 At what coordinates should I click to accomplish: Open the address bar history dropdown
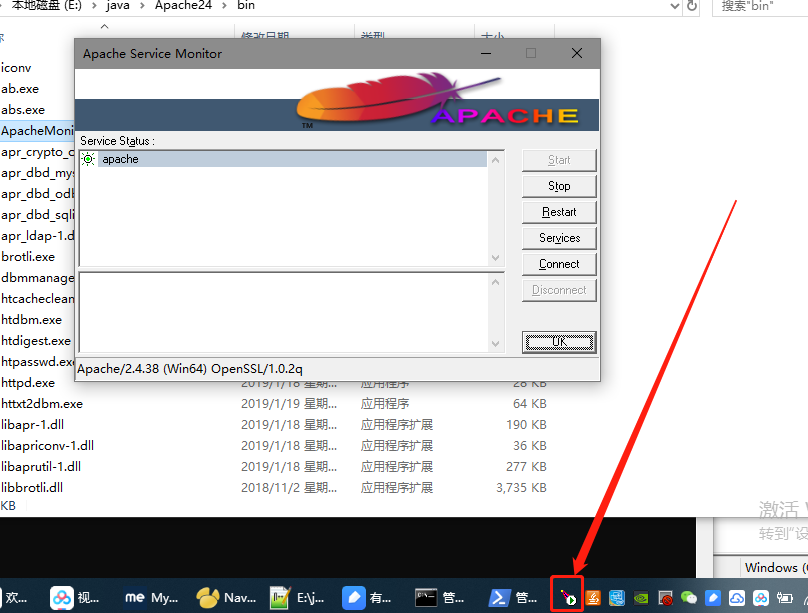tap(676, 6)
